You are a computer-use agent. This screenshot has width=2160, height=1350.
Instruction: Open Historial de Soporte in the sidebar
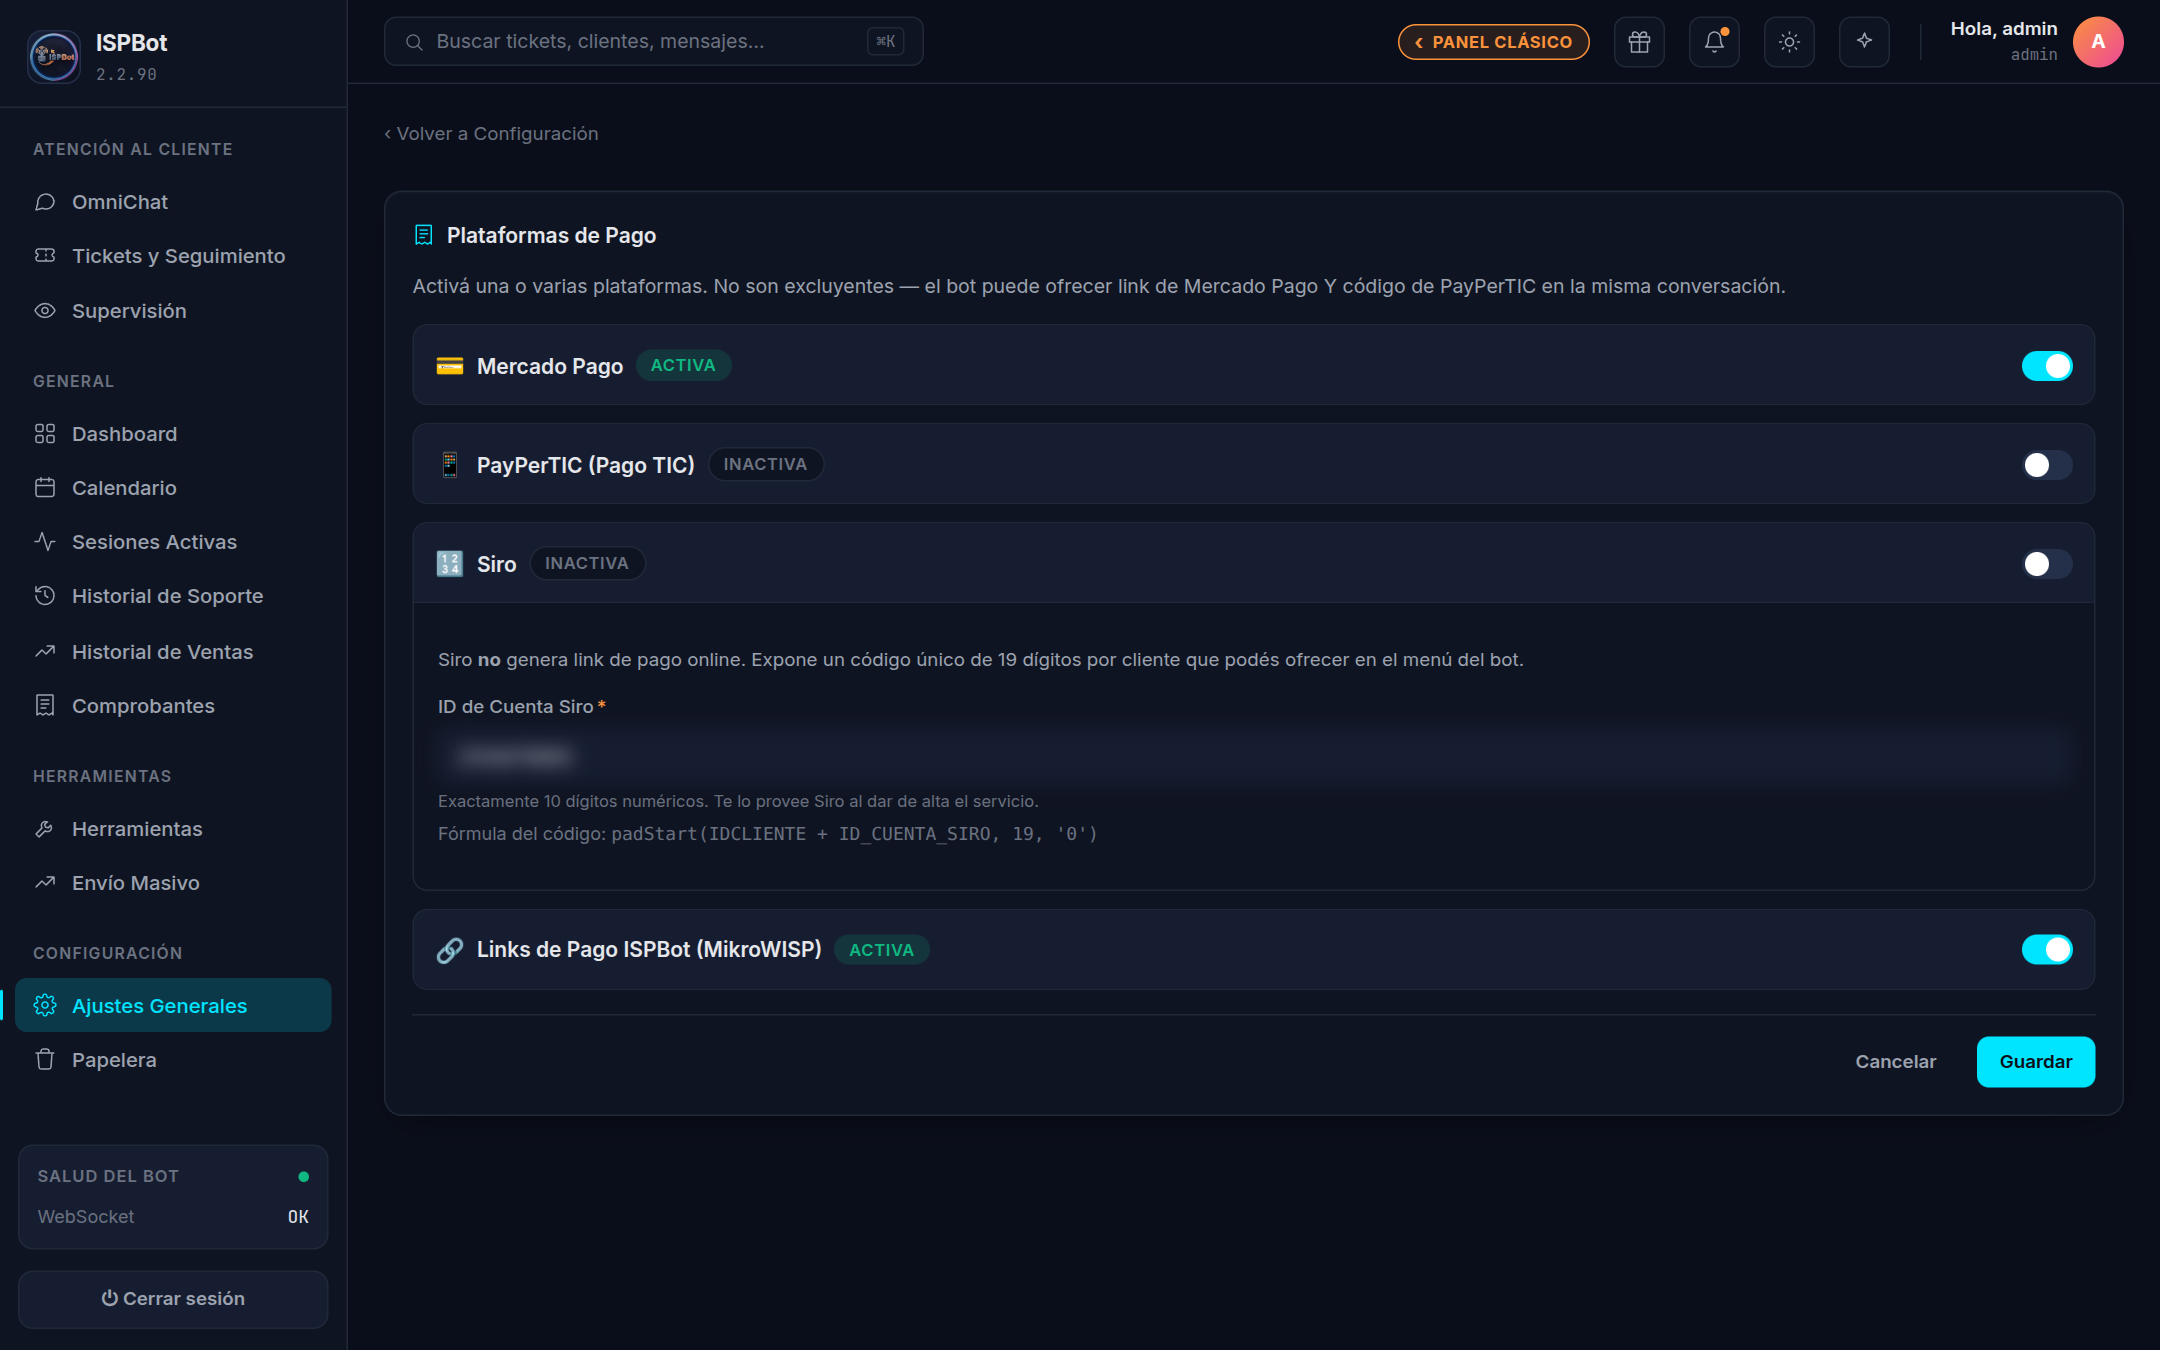[x=173, y=596]
